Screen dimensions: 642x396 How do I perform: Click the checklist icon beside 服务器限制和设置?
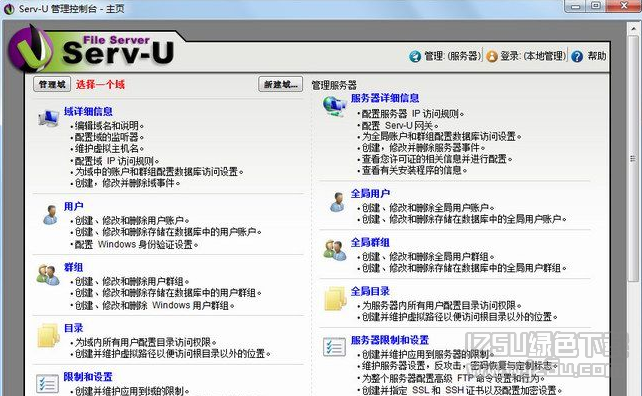334,347
